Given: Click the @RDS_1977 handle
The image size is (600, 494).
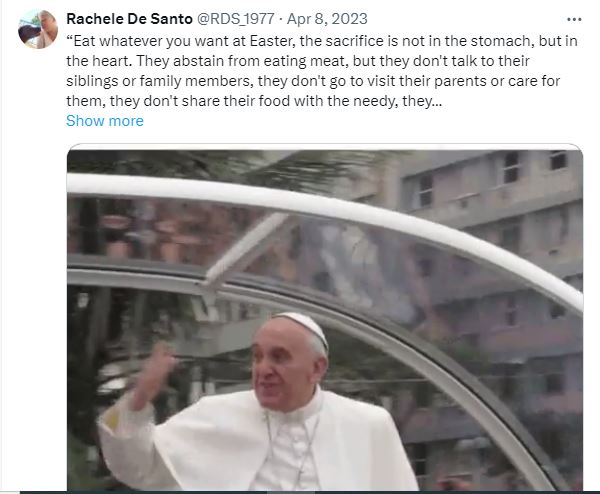Looking at the screenshot, I should (x=235, y=19).
